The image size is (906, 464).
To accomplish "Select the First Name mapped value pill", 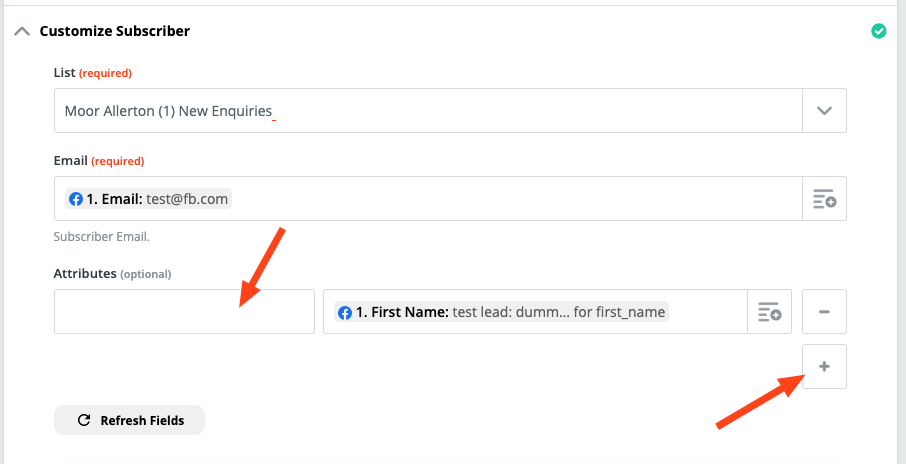I will (x=502, y=312).
